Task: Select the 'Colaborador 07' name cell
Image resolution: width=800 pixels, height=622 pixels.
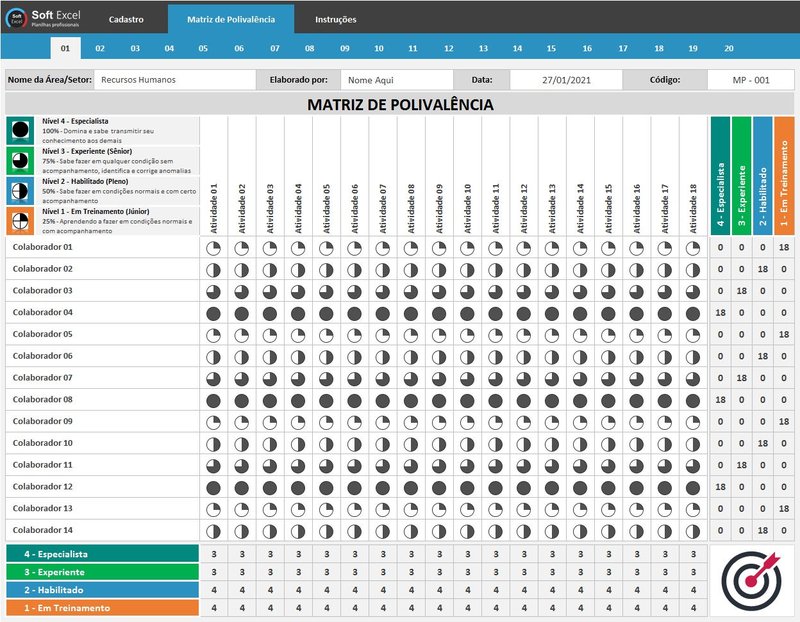Action: click(x=103, y=378)
